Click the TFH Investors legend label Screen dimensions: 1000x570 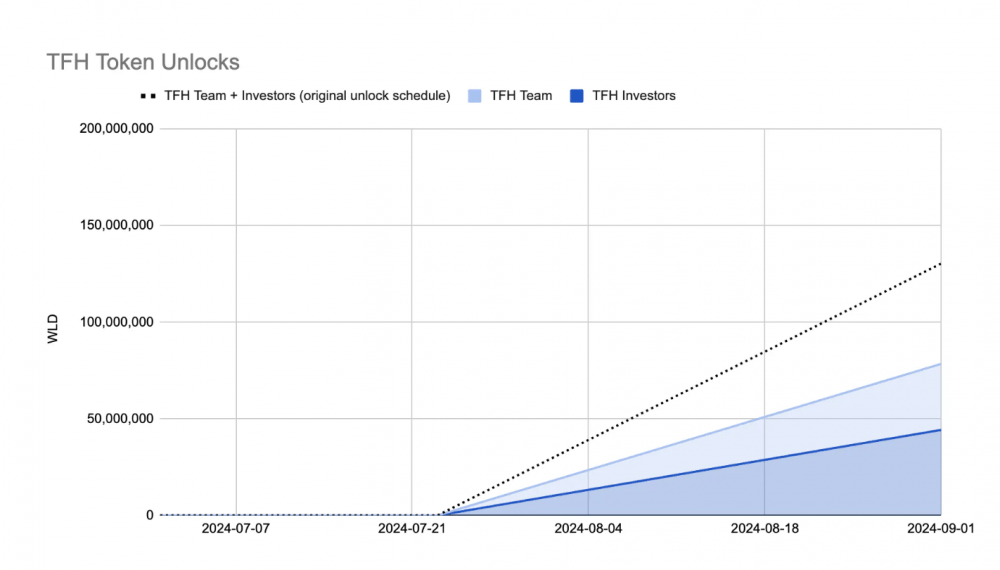[x=633, y=96]
